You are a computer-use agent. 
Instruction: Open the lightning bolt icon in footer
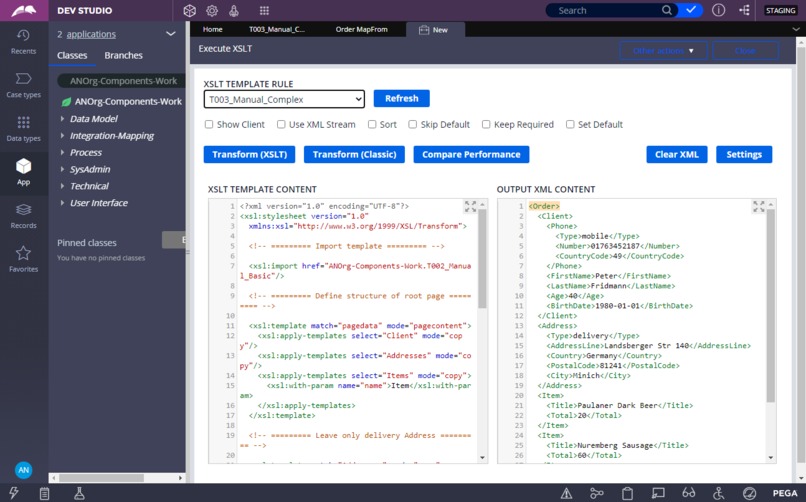tap(14, 493)
